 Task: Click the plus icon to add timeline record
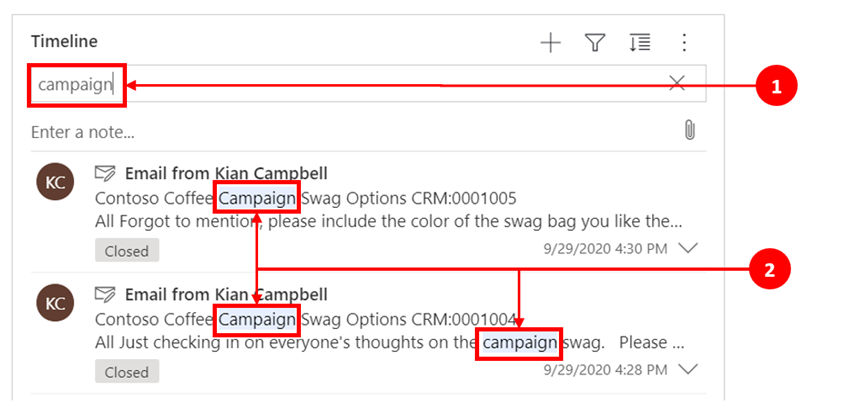551,42
